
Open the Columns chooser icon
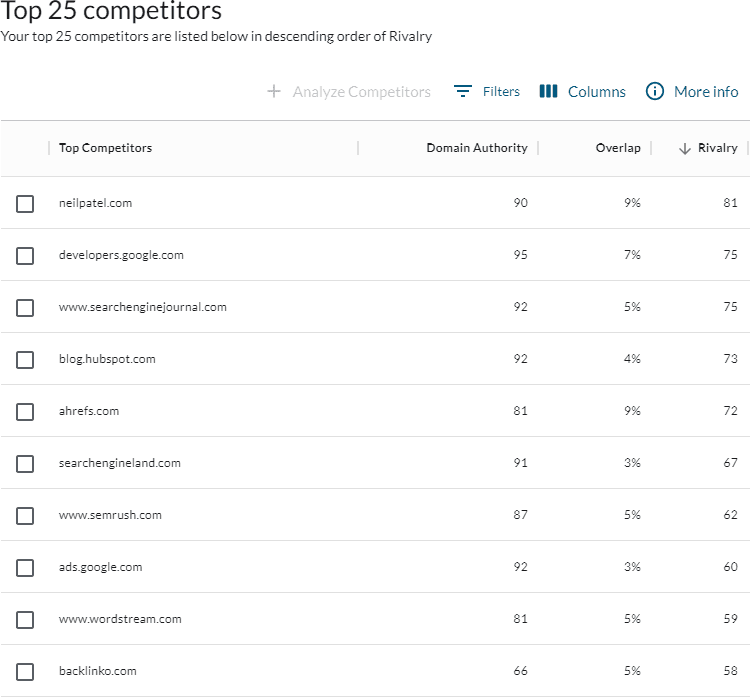pos(548,91)
